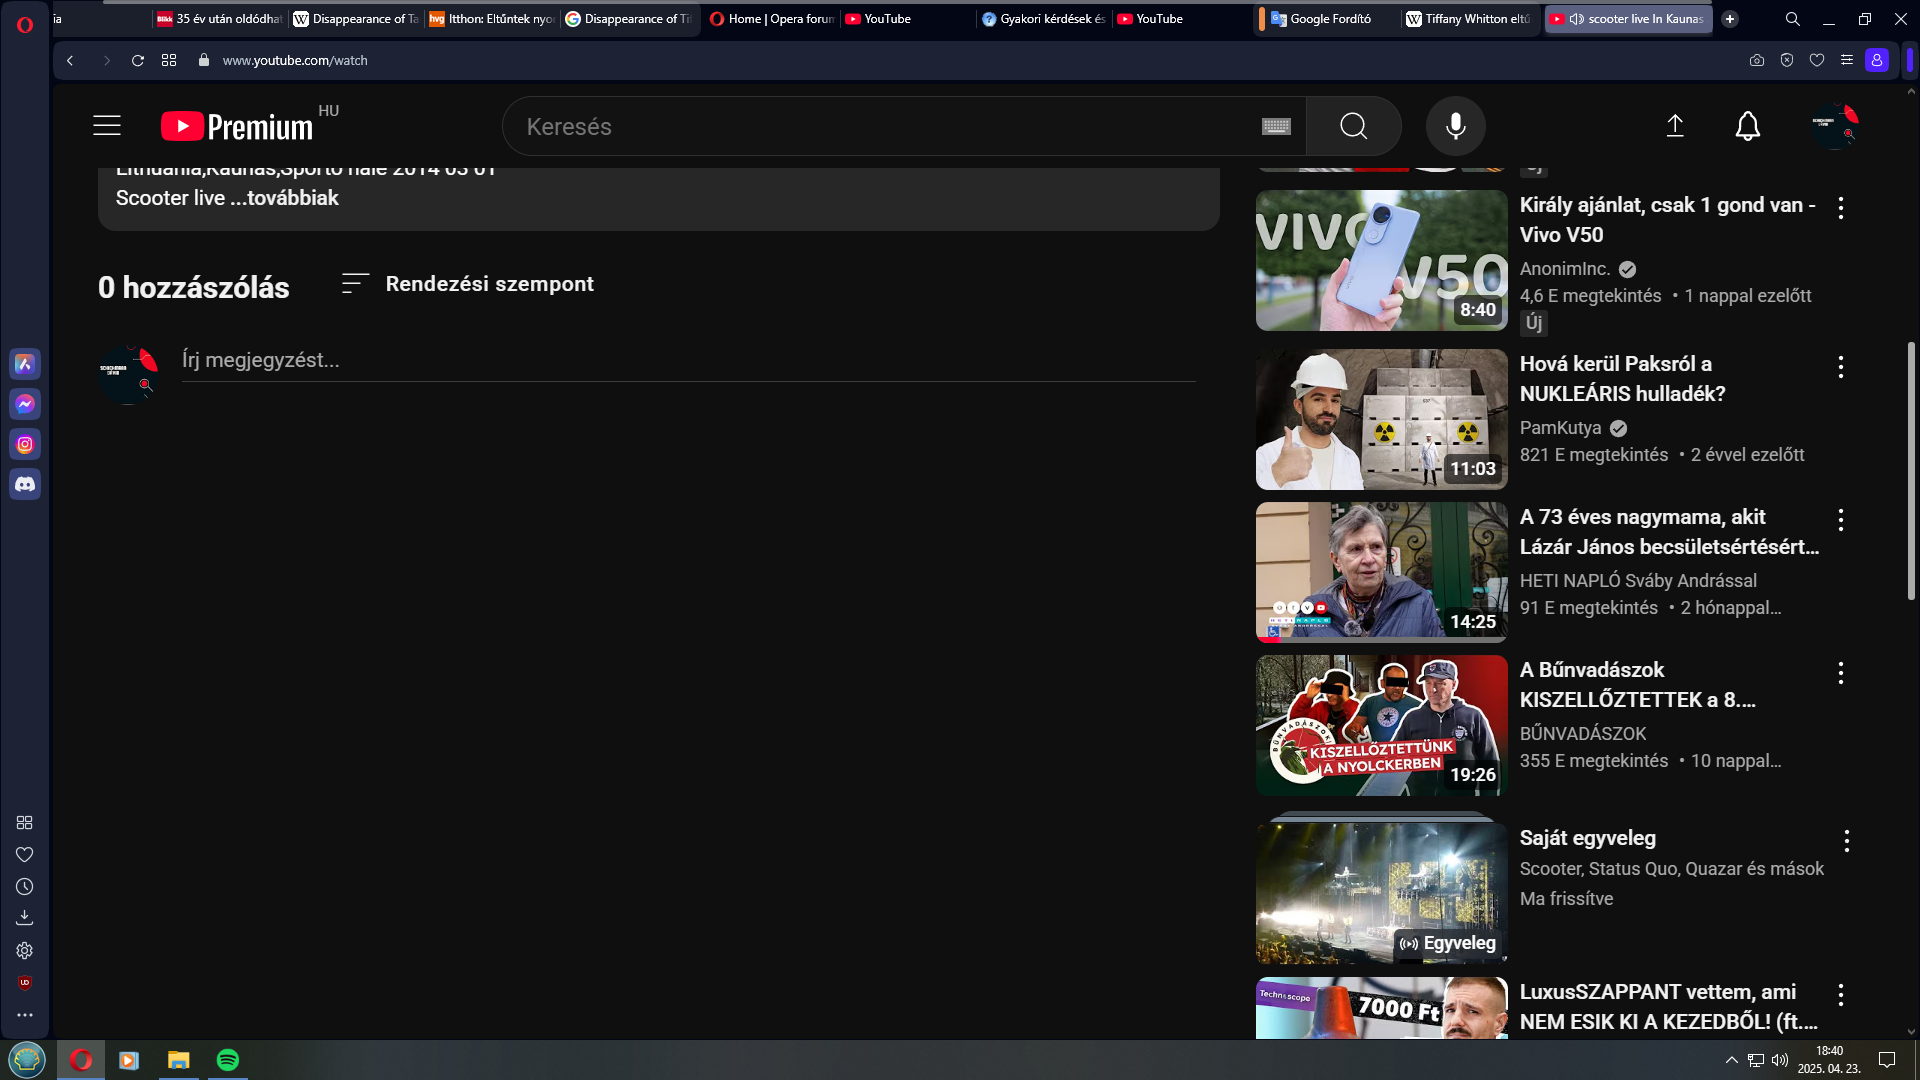Image resolution: width=1920 pixels, height=1080 pixels.
Task: Open Opera sidebar settings gear
Action: 25,951
